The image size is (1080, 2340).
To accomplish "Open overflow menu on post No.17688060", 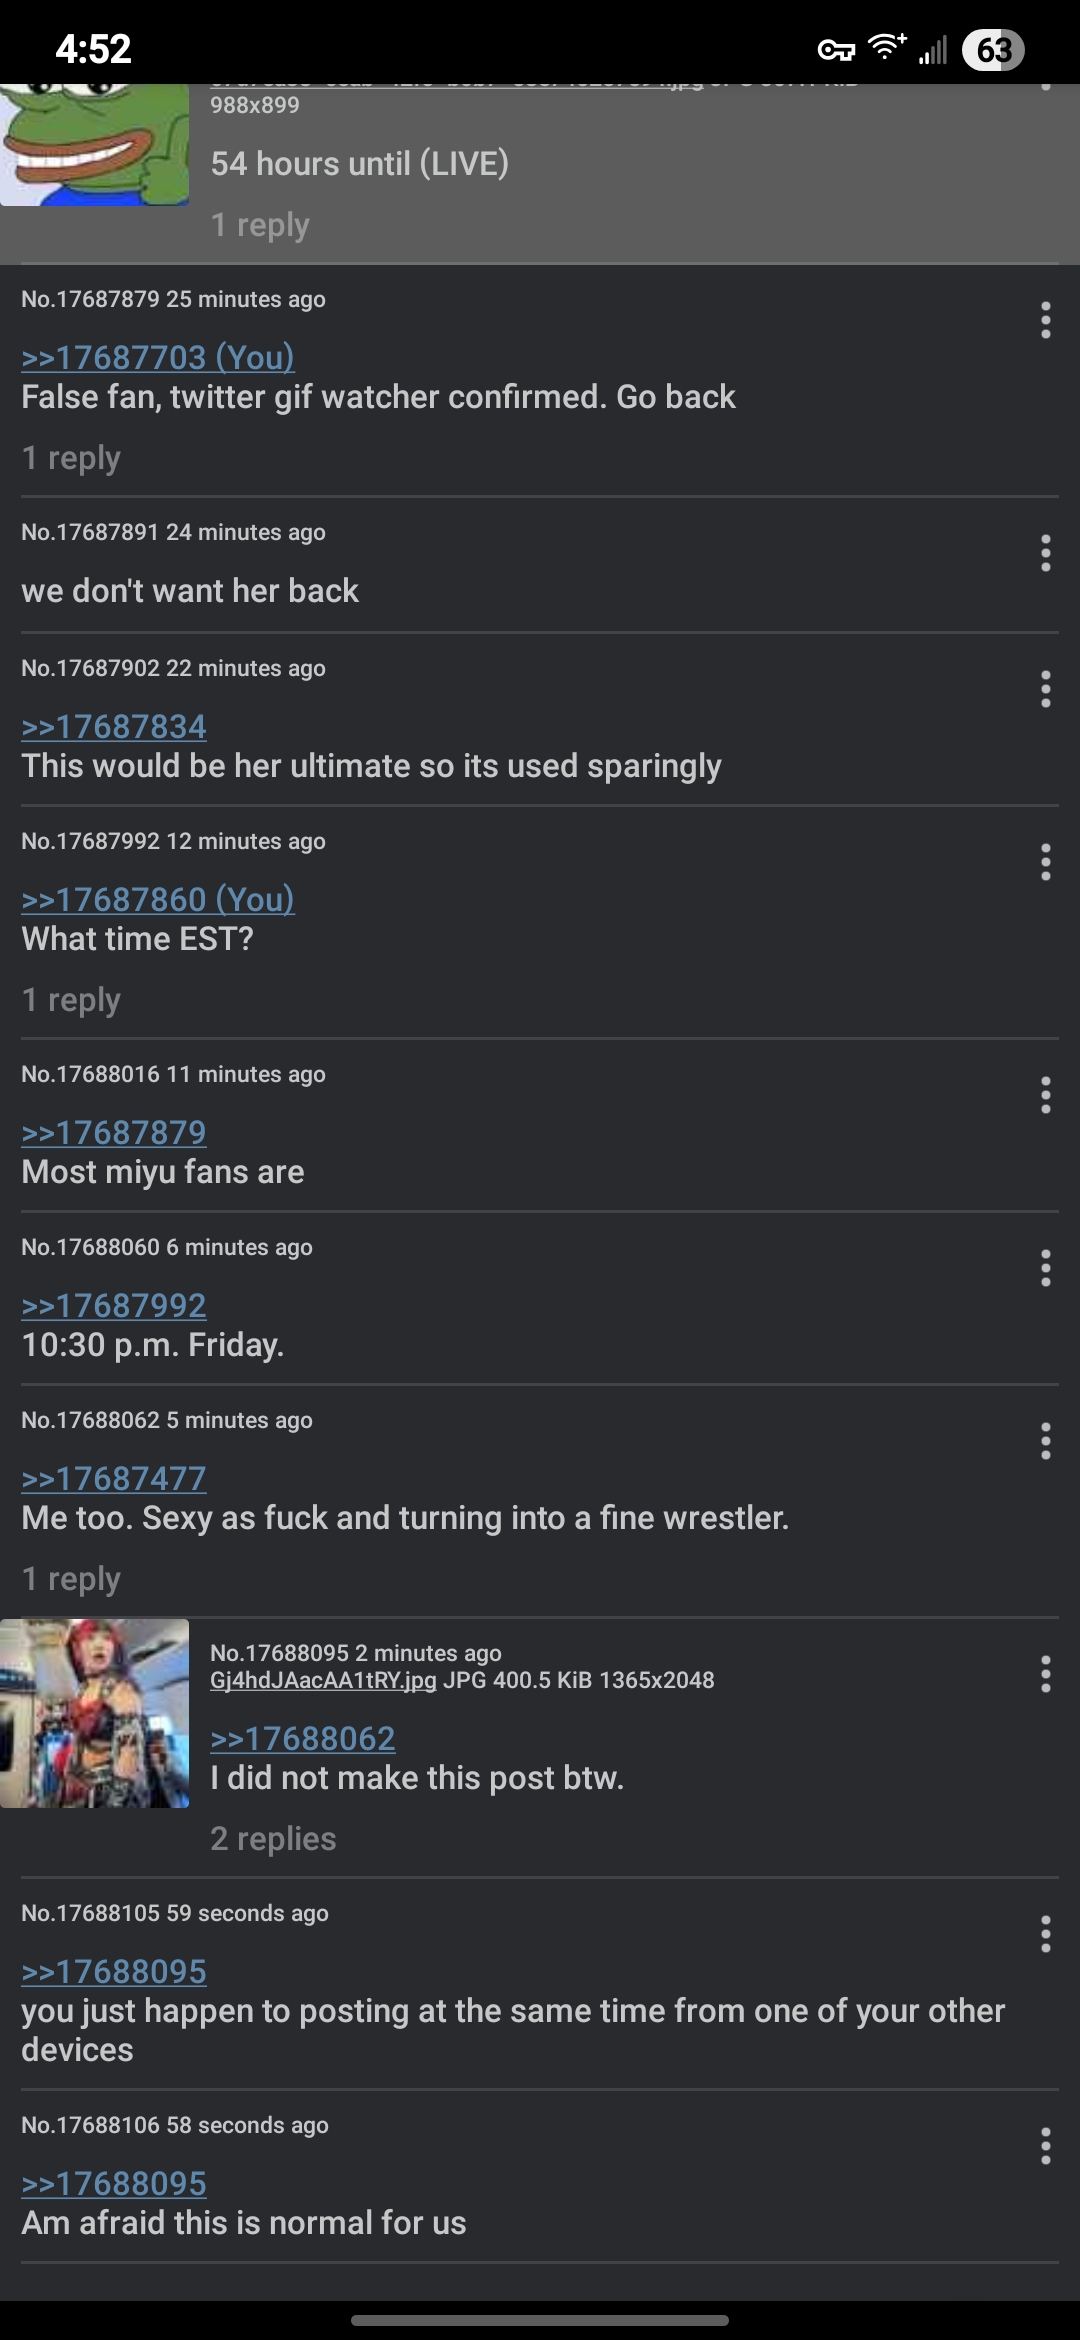I will (x=1045, y=1268).
